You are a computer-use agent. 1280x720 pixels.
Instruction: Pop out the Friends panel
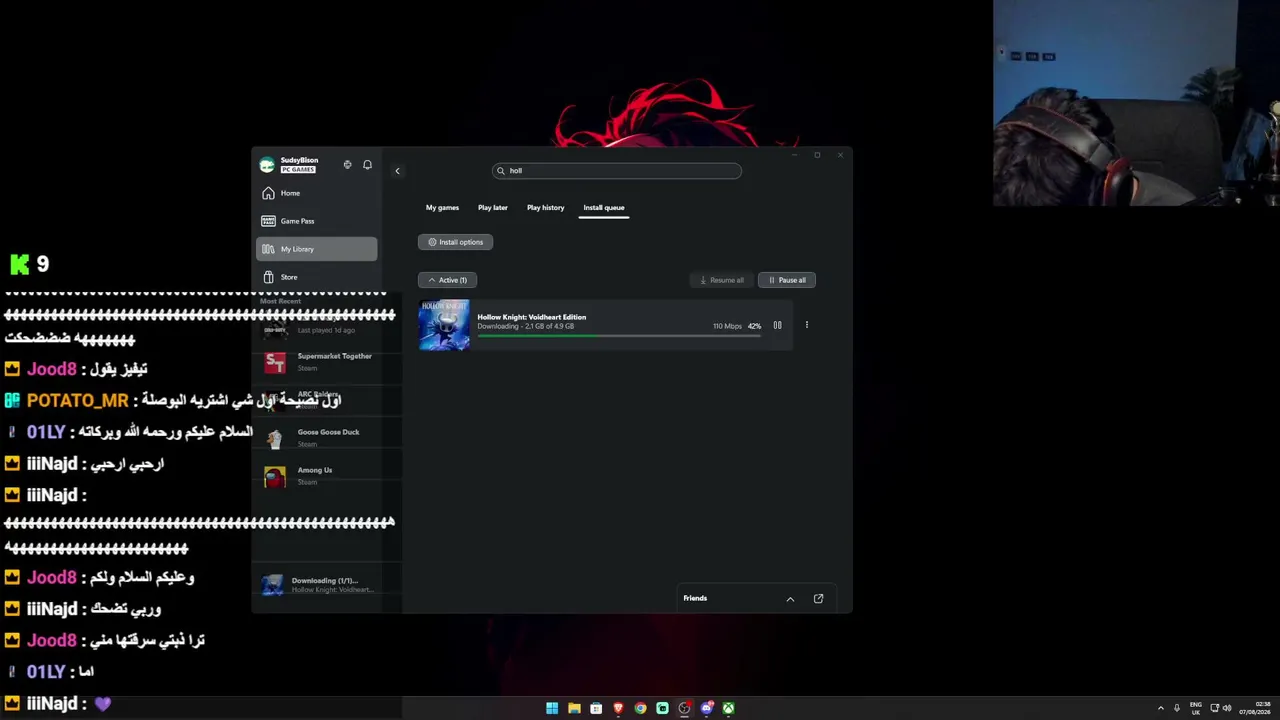coord(818,599)
